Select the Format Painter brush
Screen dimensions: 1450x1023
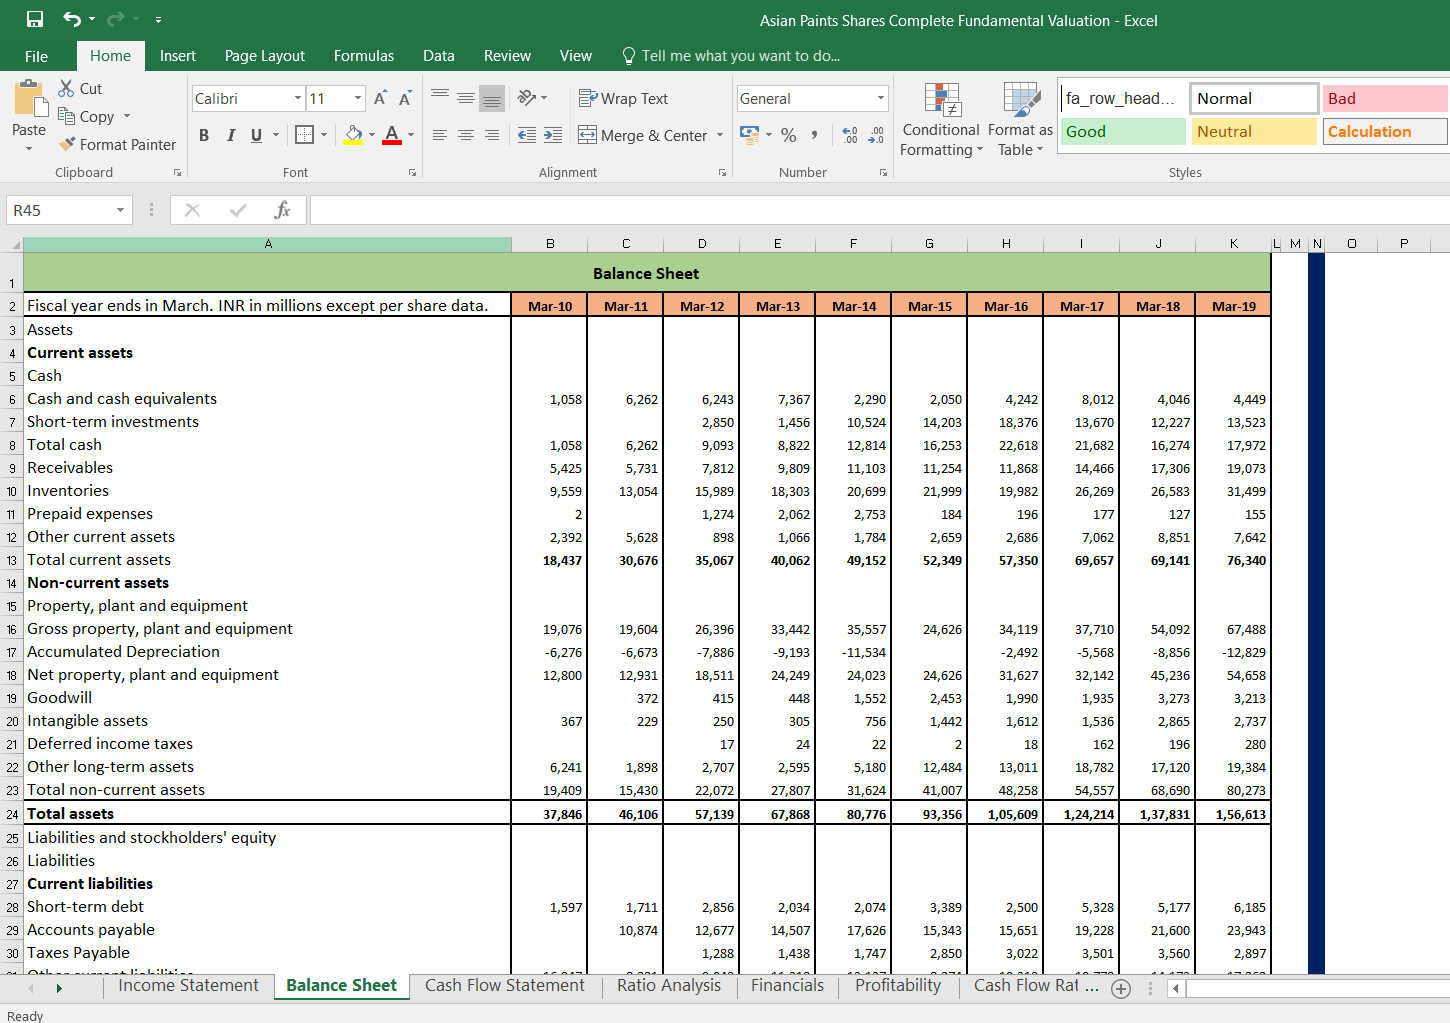[x=67, y=144]
